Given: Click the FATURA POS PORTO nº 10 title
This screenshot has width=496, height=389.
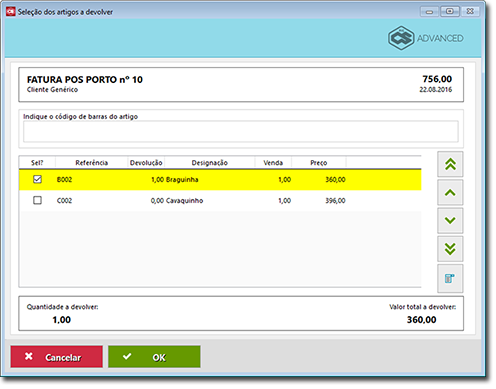Looking at the screenshot, I should coord(85,80).
